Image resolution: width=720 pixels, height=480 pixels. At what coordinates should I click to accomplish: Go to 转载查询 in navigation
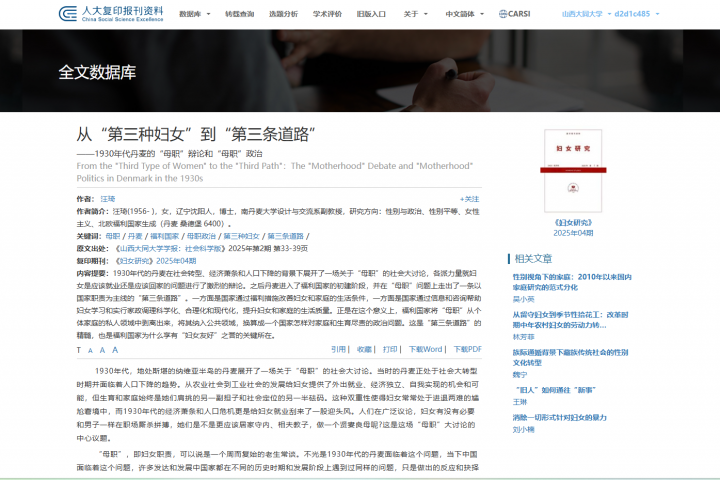239,14
